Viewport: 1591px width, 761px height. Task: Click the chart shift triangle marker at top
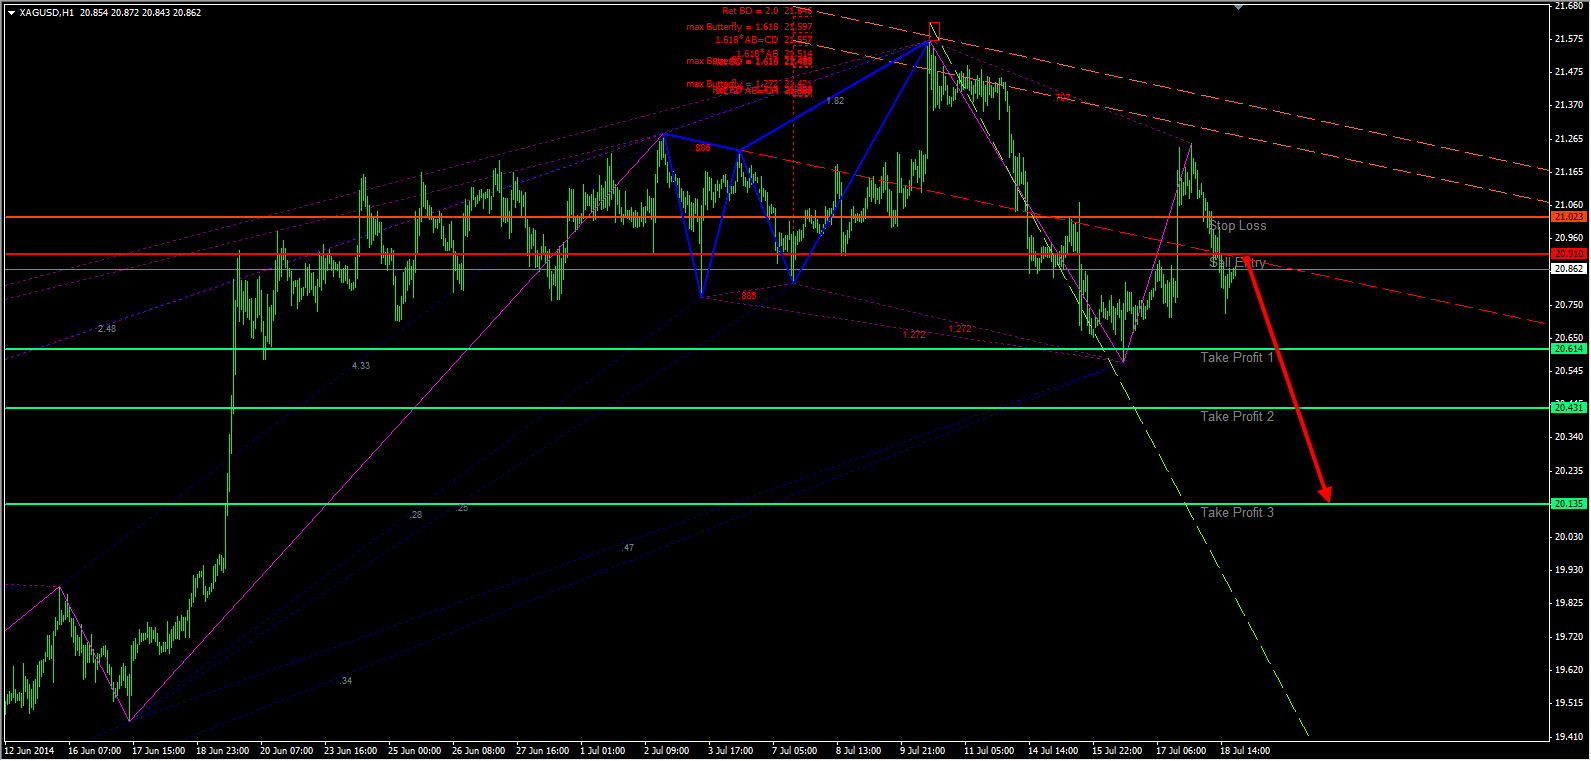pyautogui.click(x=1239, y=7)
